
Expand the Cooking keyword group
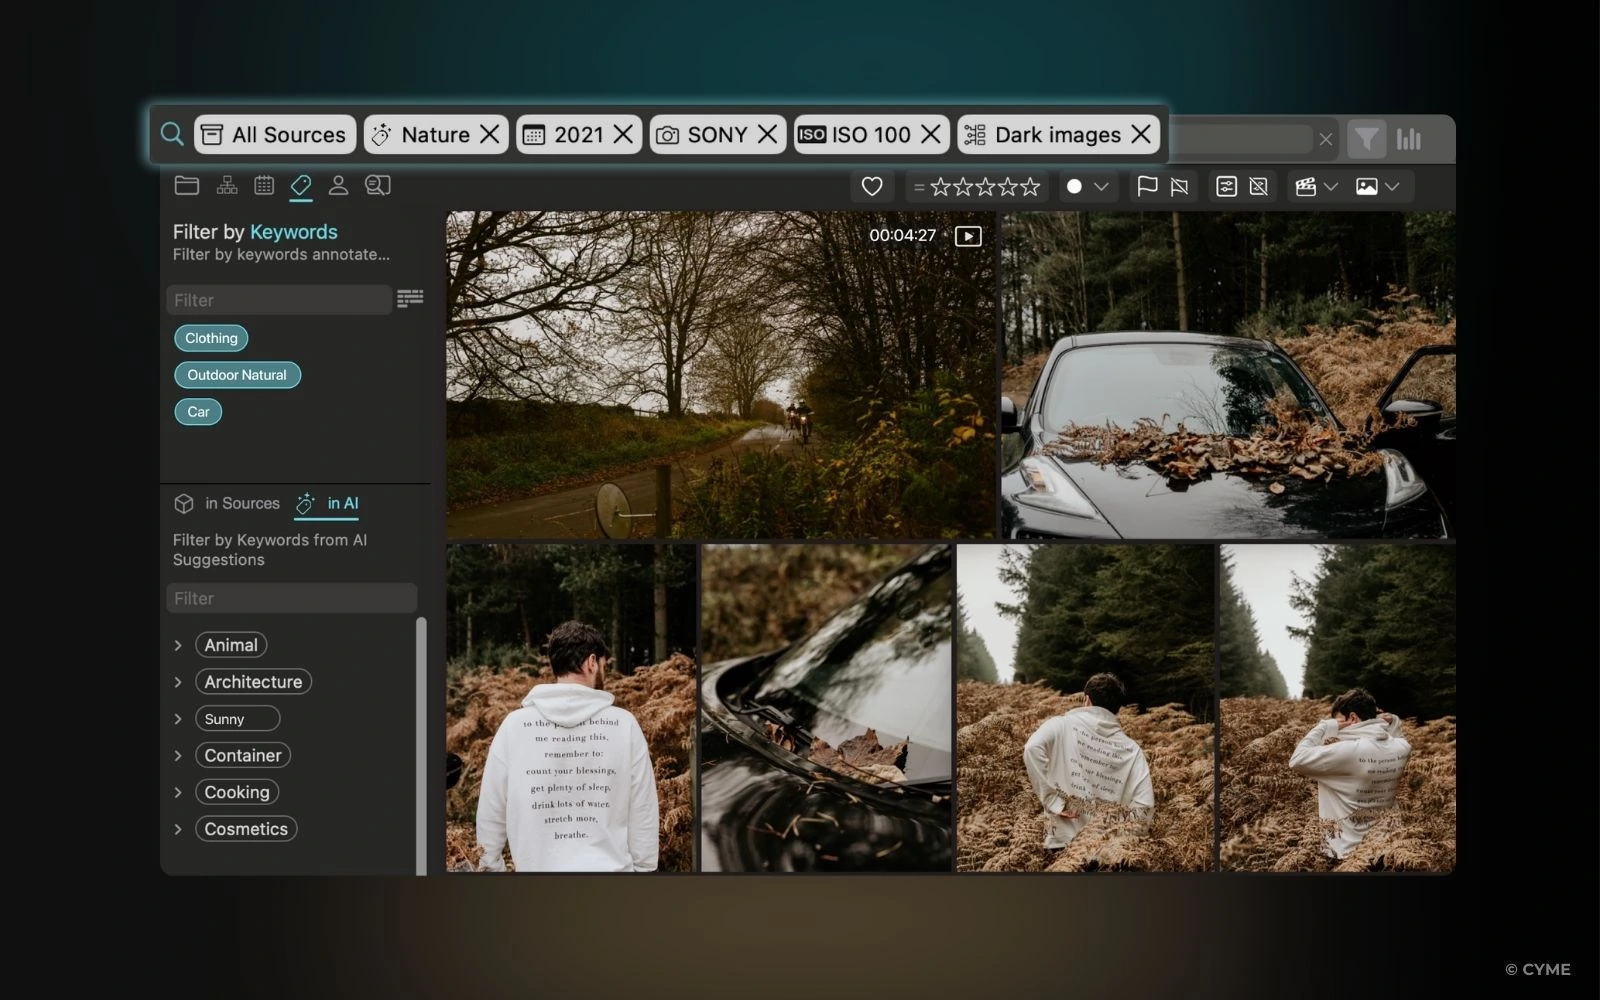tap(178, 792)
